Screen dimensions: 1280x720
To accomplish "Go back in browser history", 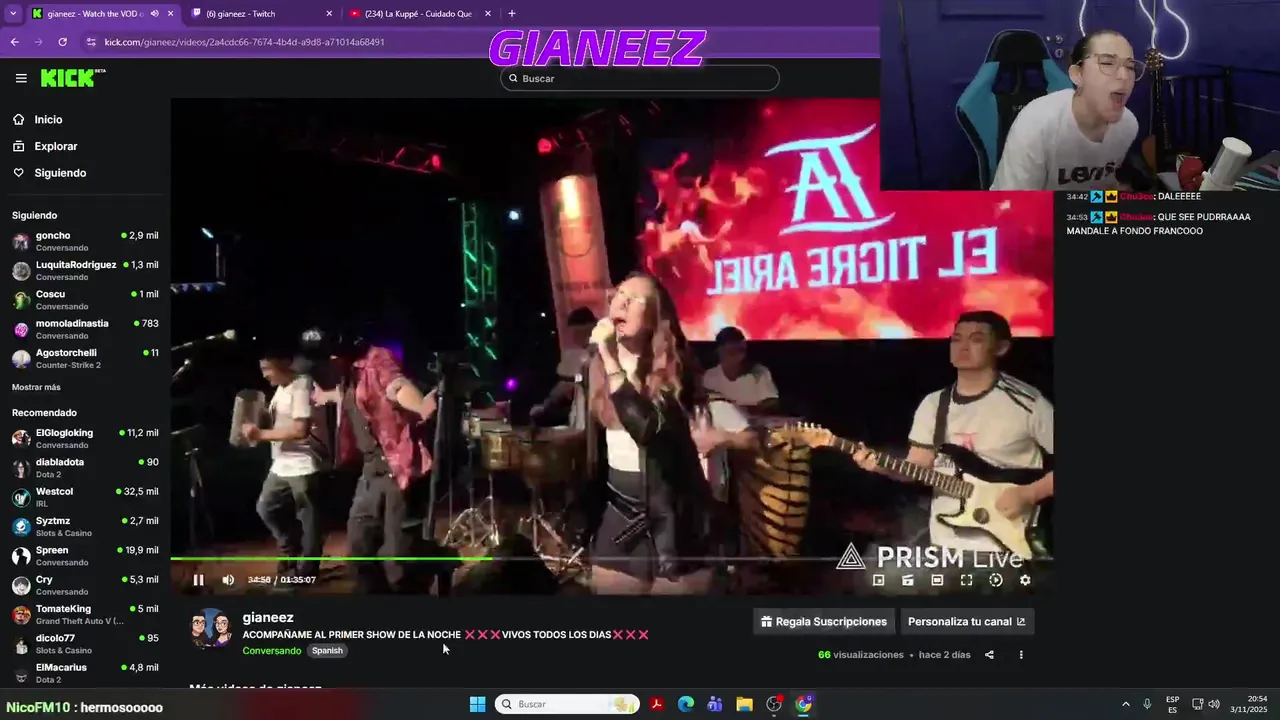I will [x=14, y=42].
